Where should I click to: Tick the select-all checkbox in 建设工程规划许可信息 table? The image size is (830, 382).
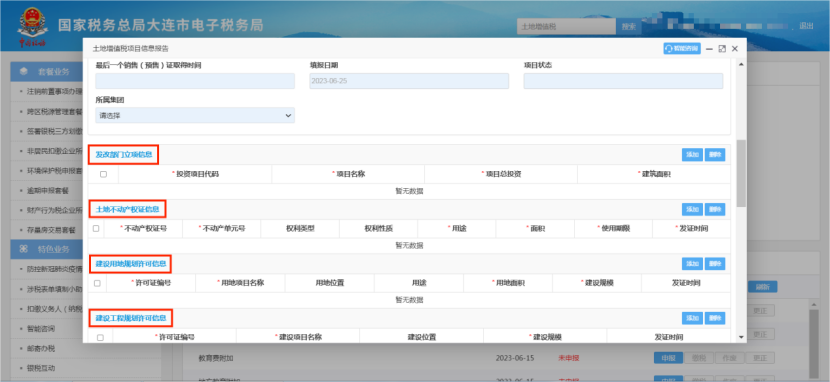100,337
